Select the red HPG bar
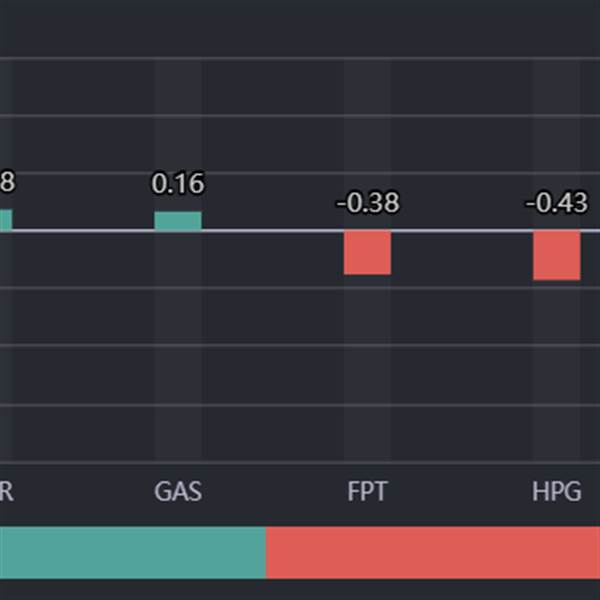 click(x=556, y=256)
